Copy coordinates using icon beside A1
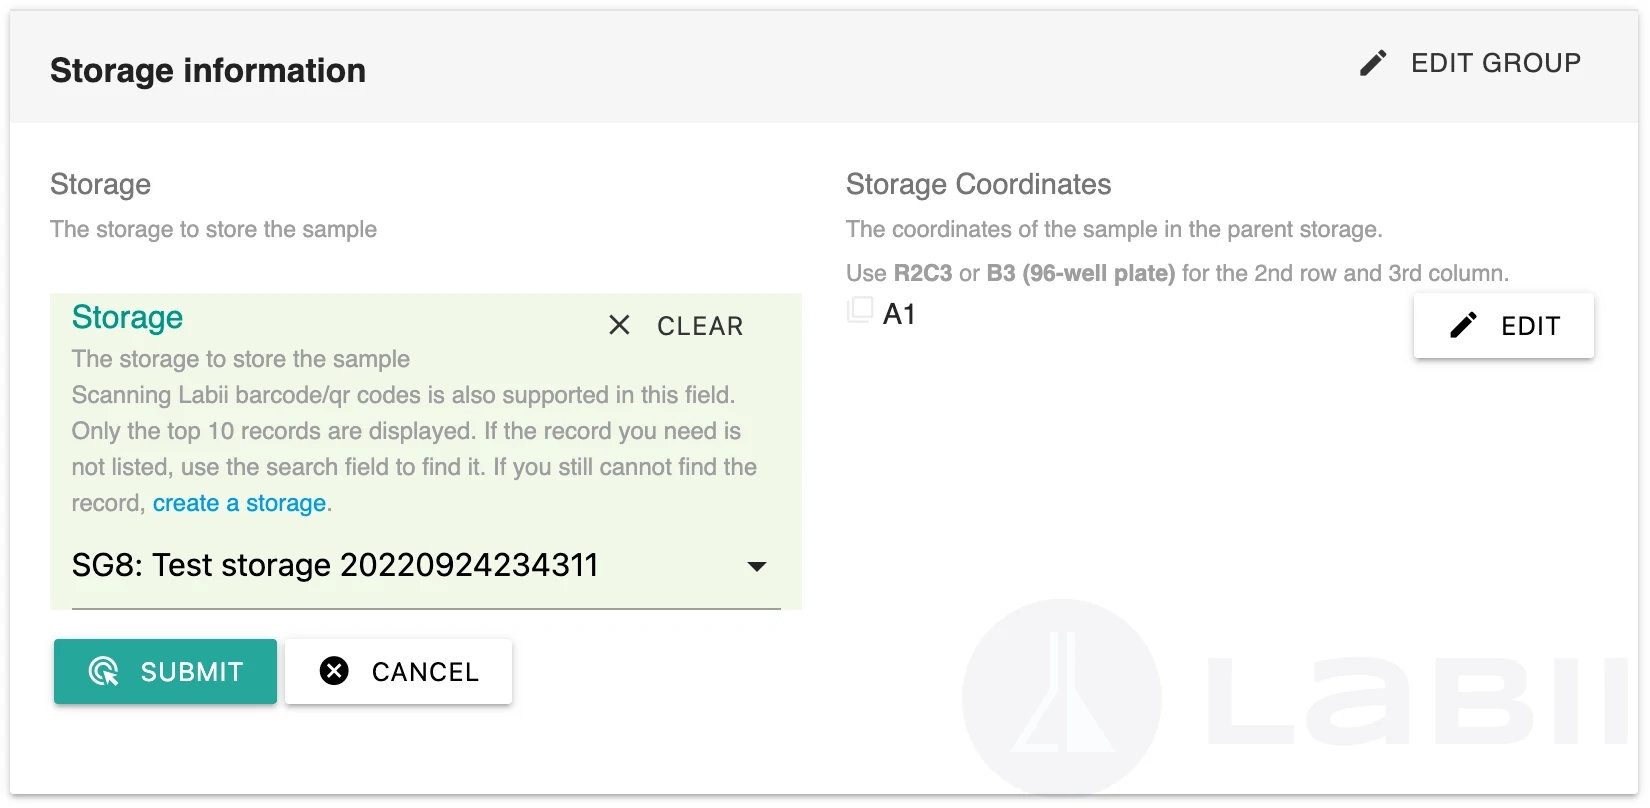Viewport: 1650px width, 808px height. [x=860, y=310]
